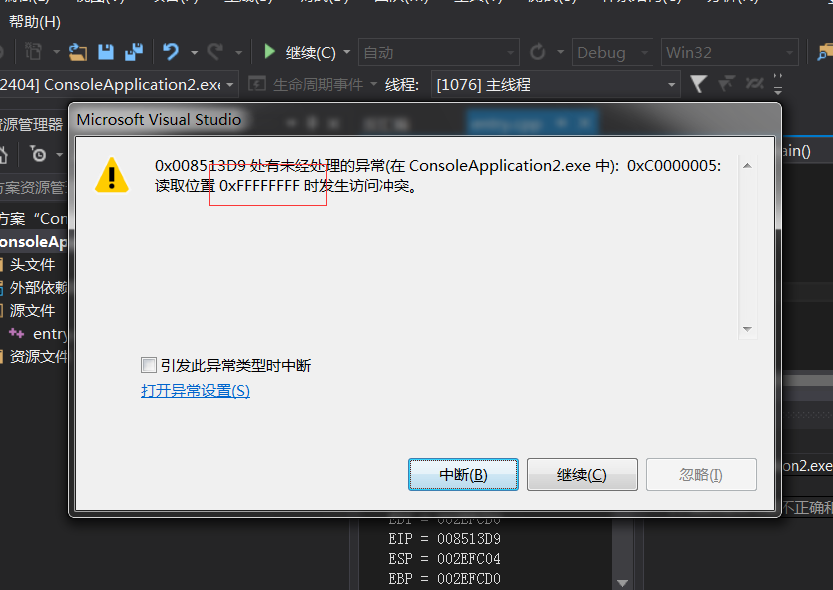Screen dimensions: 833x590
Task: Click the 生命周期事件 lifecycle events icon
Action: click(x=257, y=84)
